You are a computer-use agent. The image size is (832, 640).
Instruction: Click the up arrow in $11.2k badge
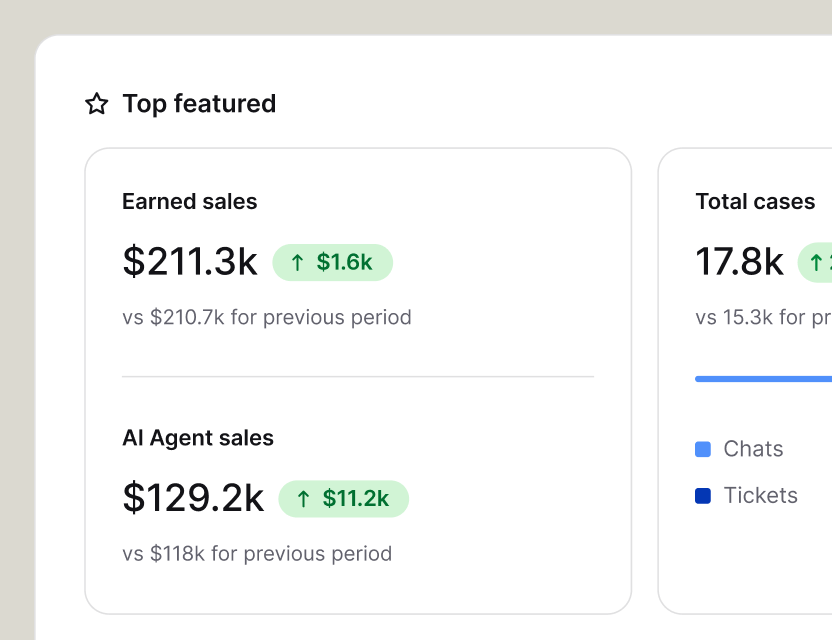click(x=303, y=499)
